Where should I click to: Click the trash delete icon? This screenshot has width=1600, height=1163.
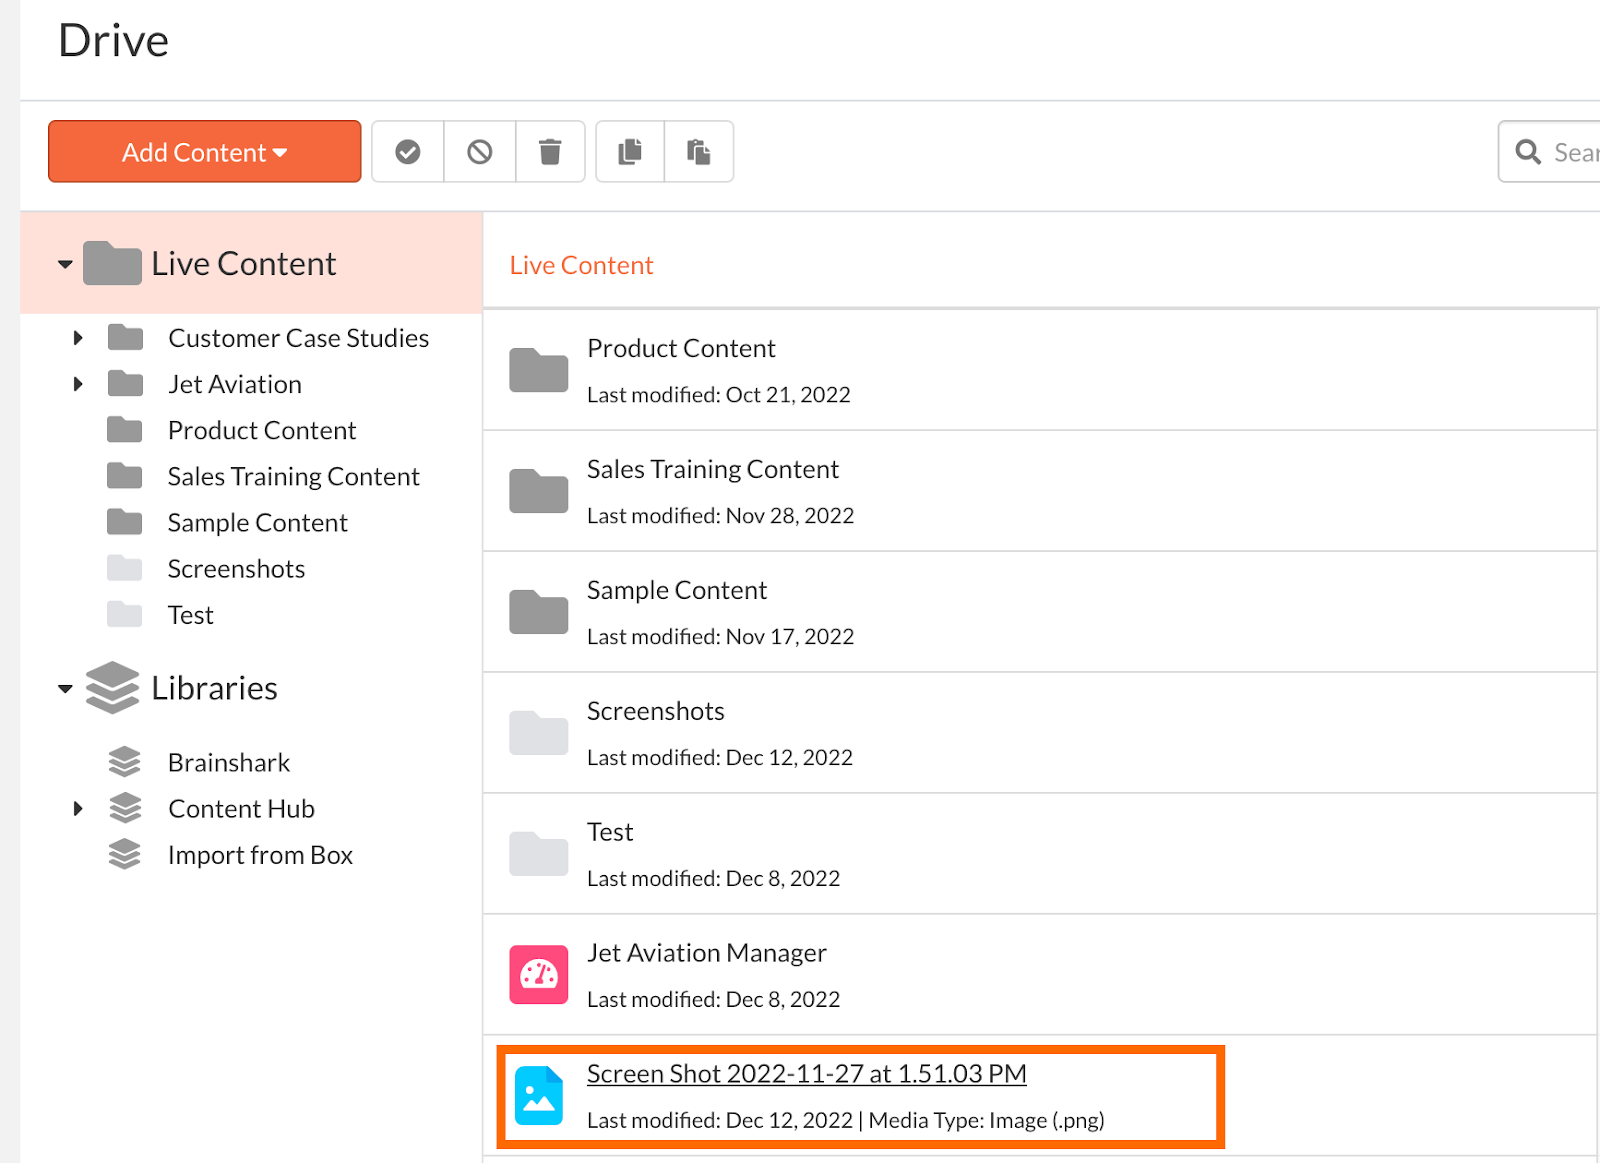[550, 152]
